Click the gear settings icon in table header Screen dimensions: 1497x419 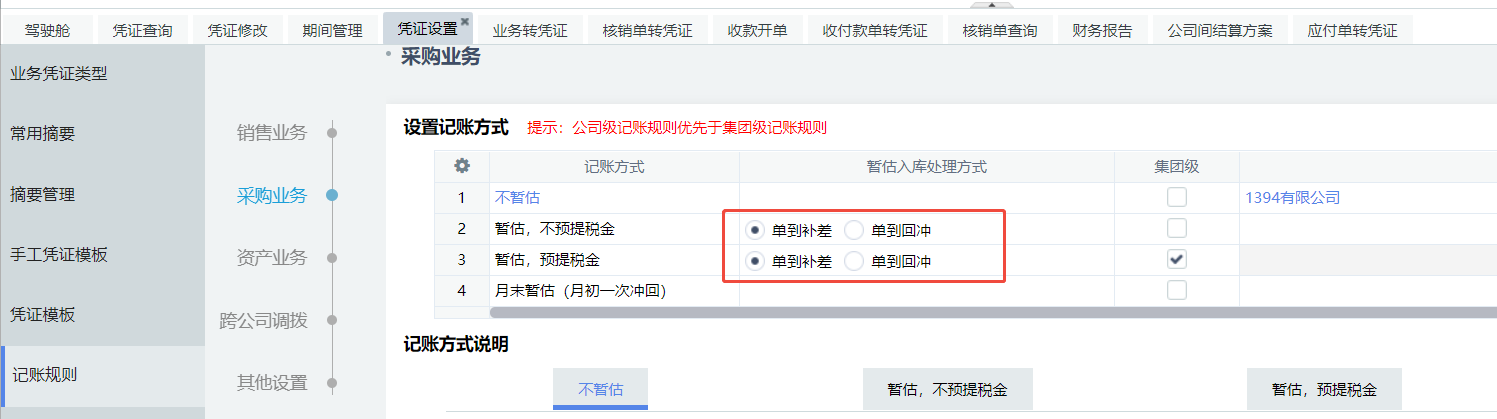[462, 167]
